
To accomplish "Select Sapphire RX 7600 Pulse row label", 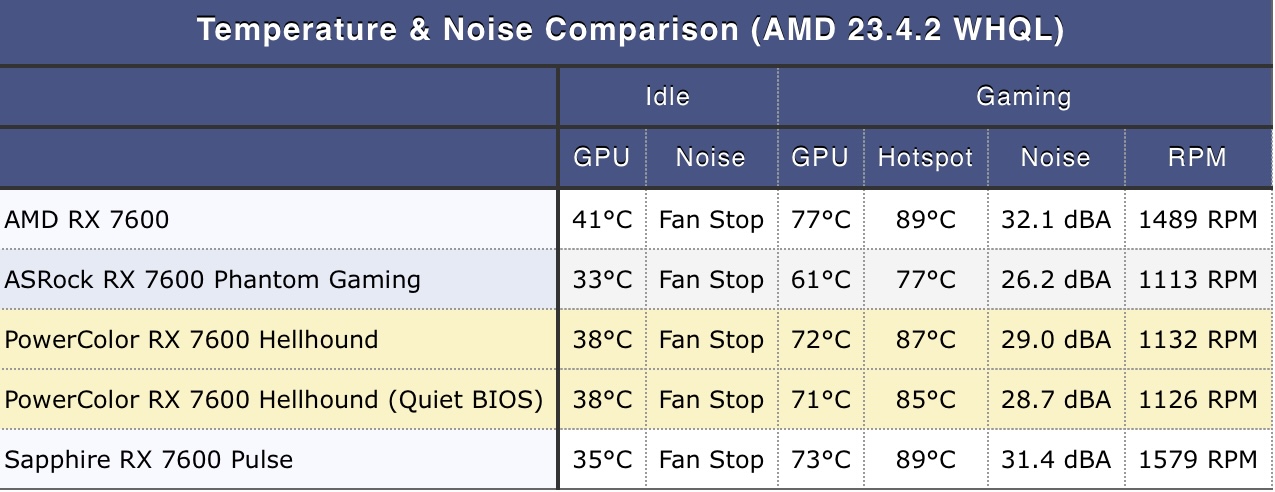I will [149, 459].
